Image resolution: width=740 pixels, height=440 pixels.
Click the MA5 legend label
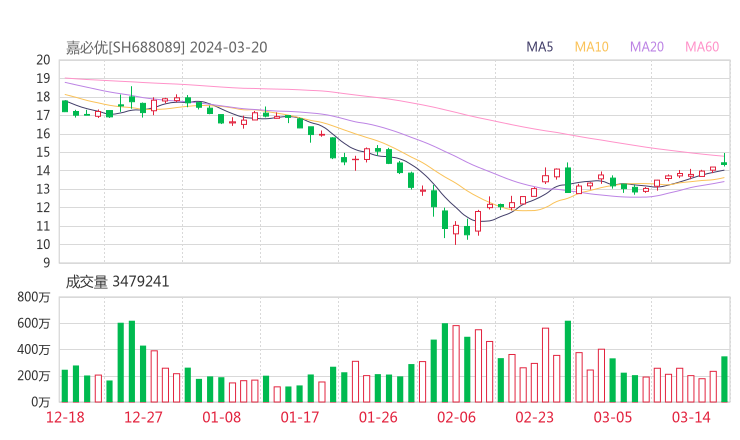tap(539, 47)
